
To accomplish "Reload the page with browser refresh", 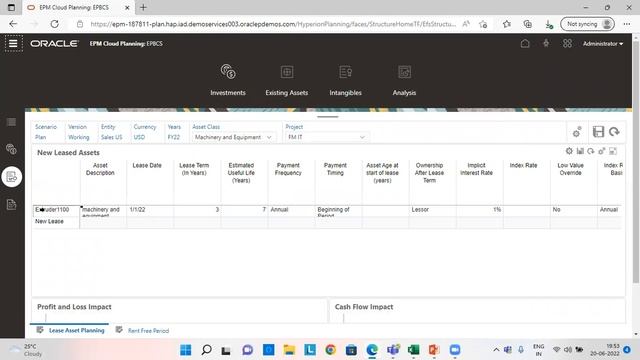I will click(x=54, y=24).
